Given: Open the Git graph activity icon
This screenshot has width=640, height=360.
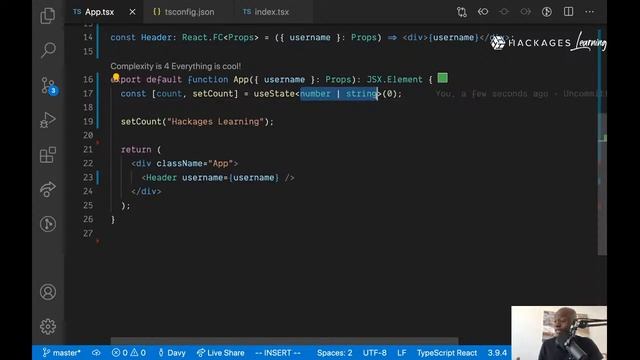Looking at the screenshot, I should (x=48, y=224).
